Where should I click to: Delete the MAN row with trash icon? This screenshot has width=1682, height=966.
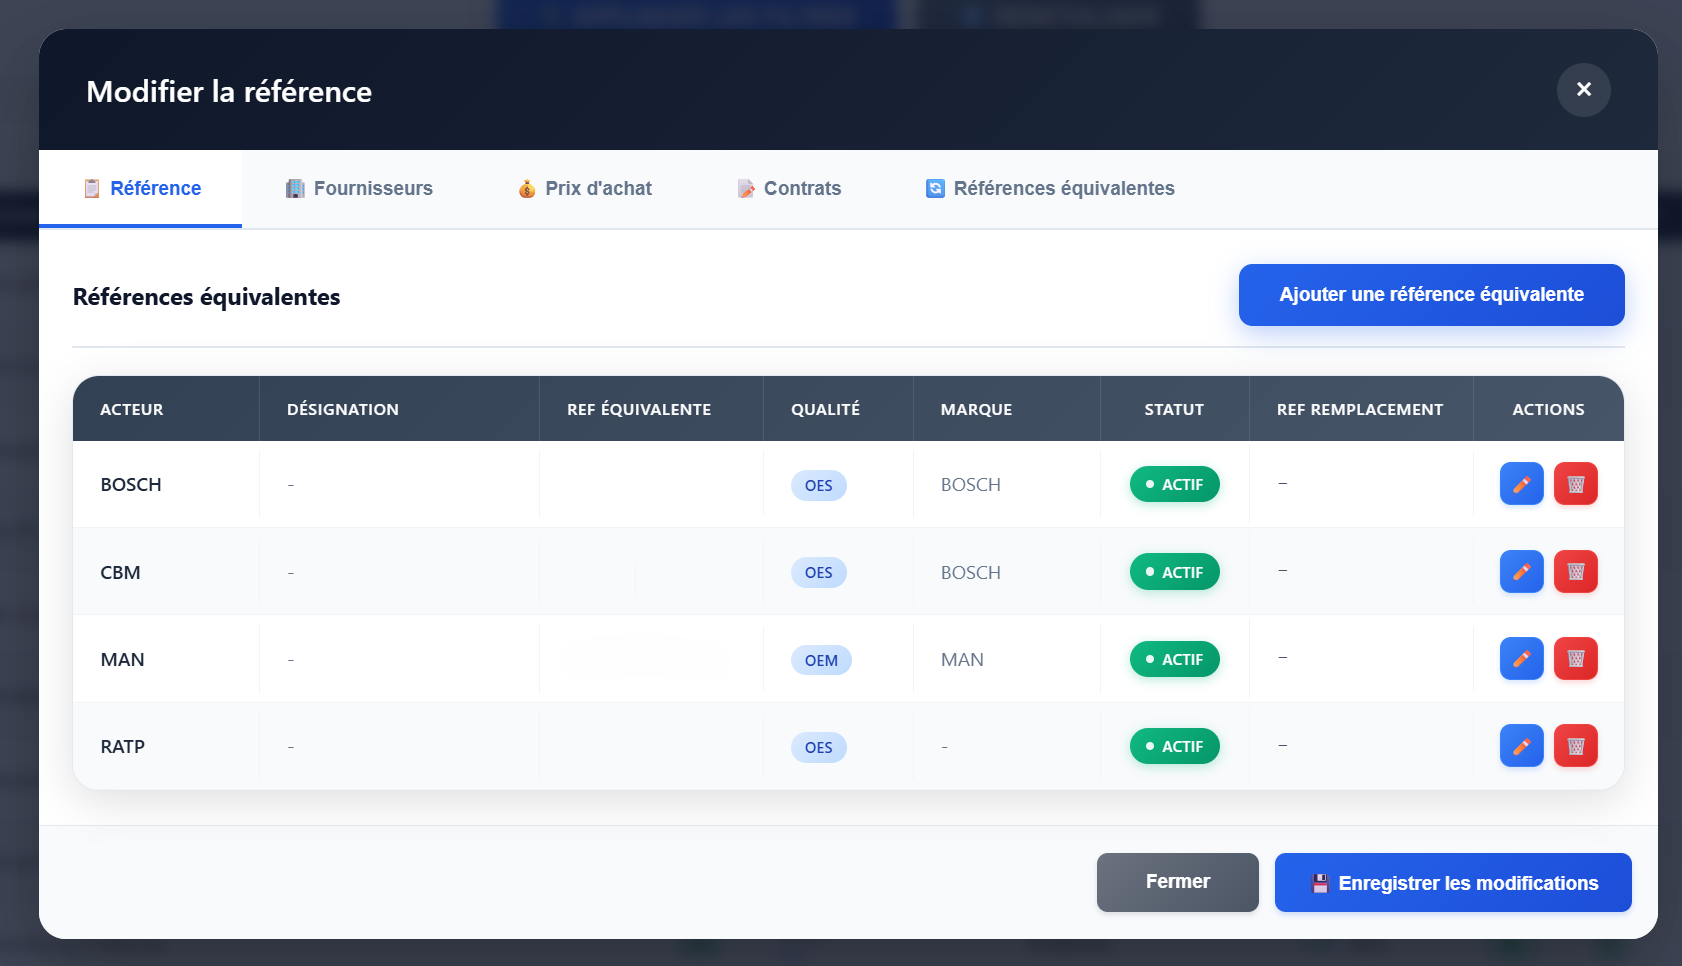coord(1575,659)
